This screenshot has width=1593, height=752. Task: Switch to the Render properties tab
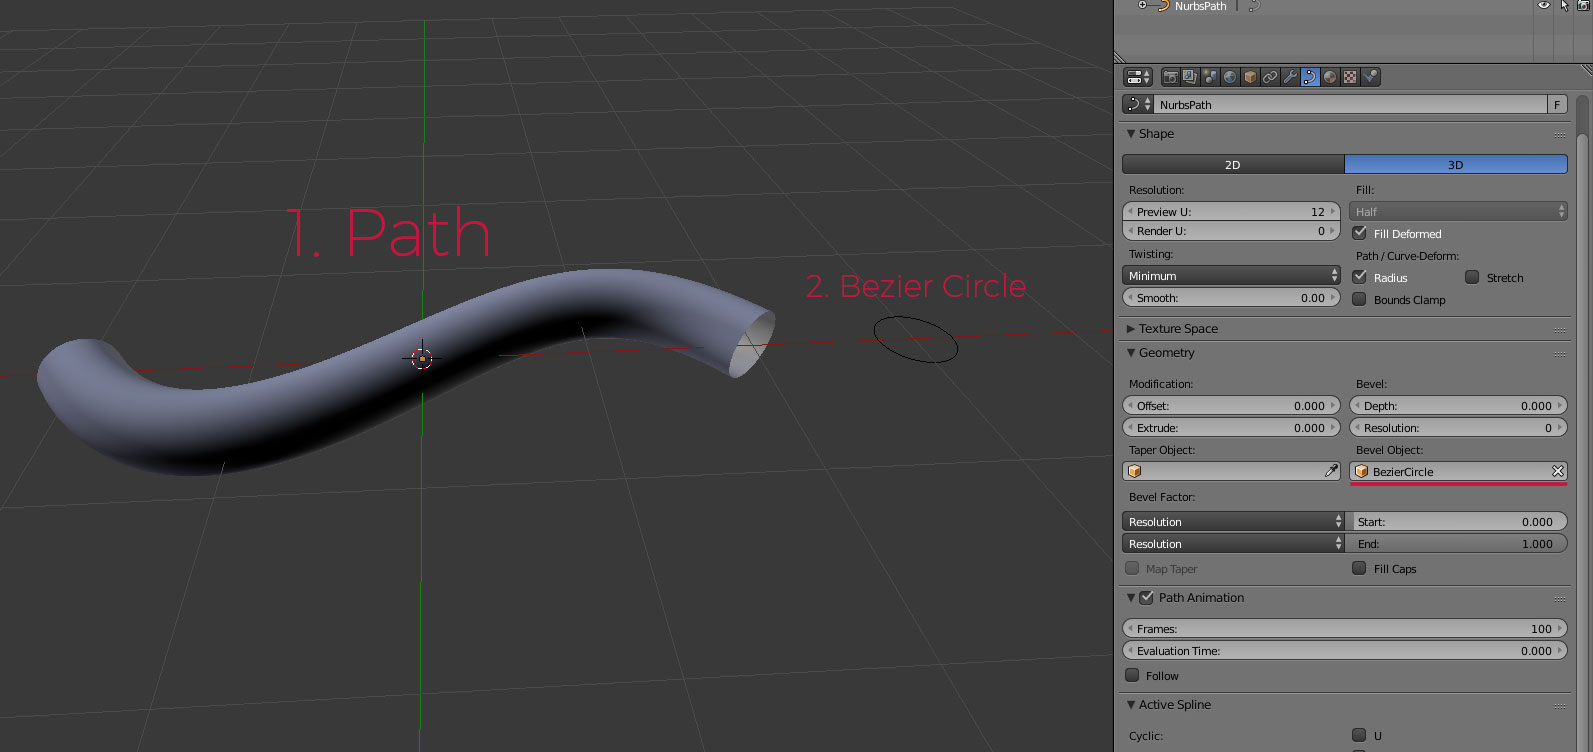pyautogui.click(x=1170, y=77)
